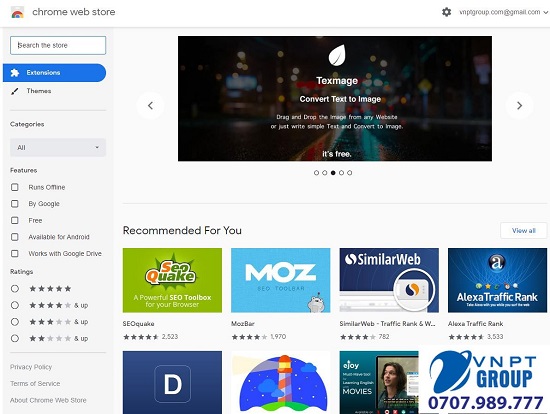Click the Extensions puzzle piece icon

15,73
